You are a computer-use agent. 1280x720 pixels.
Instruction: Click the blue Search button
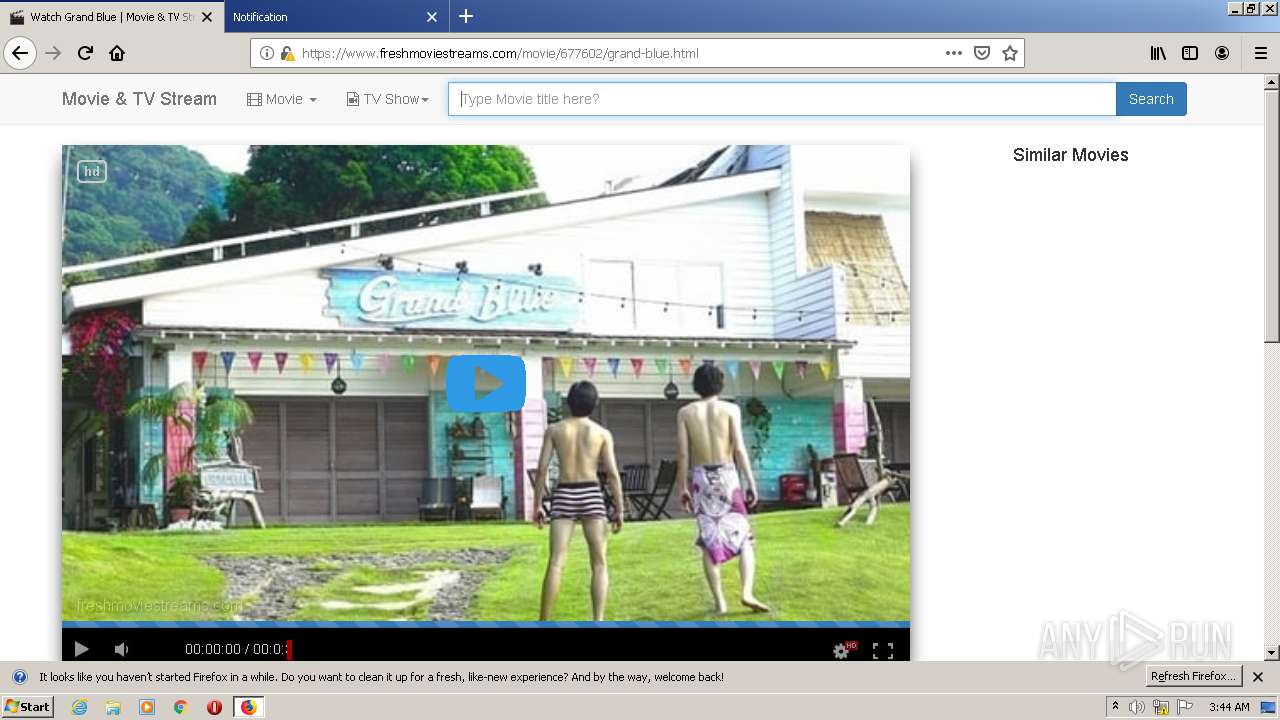[x=1151, y=99]
